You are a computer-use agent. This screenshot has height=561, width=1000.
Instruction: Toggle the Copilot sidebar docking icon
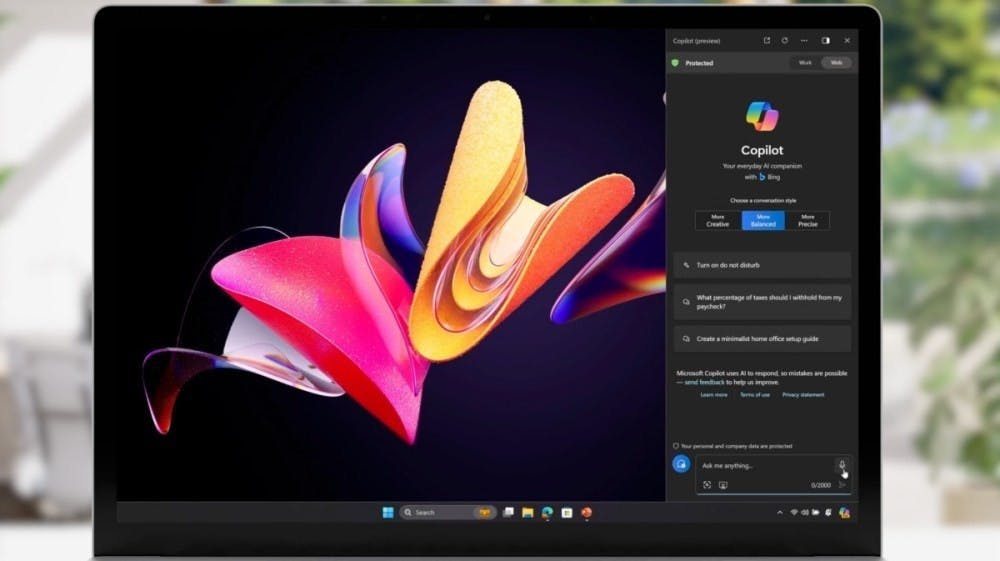825,41
